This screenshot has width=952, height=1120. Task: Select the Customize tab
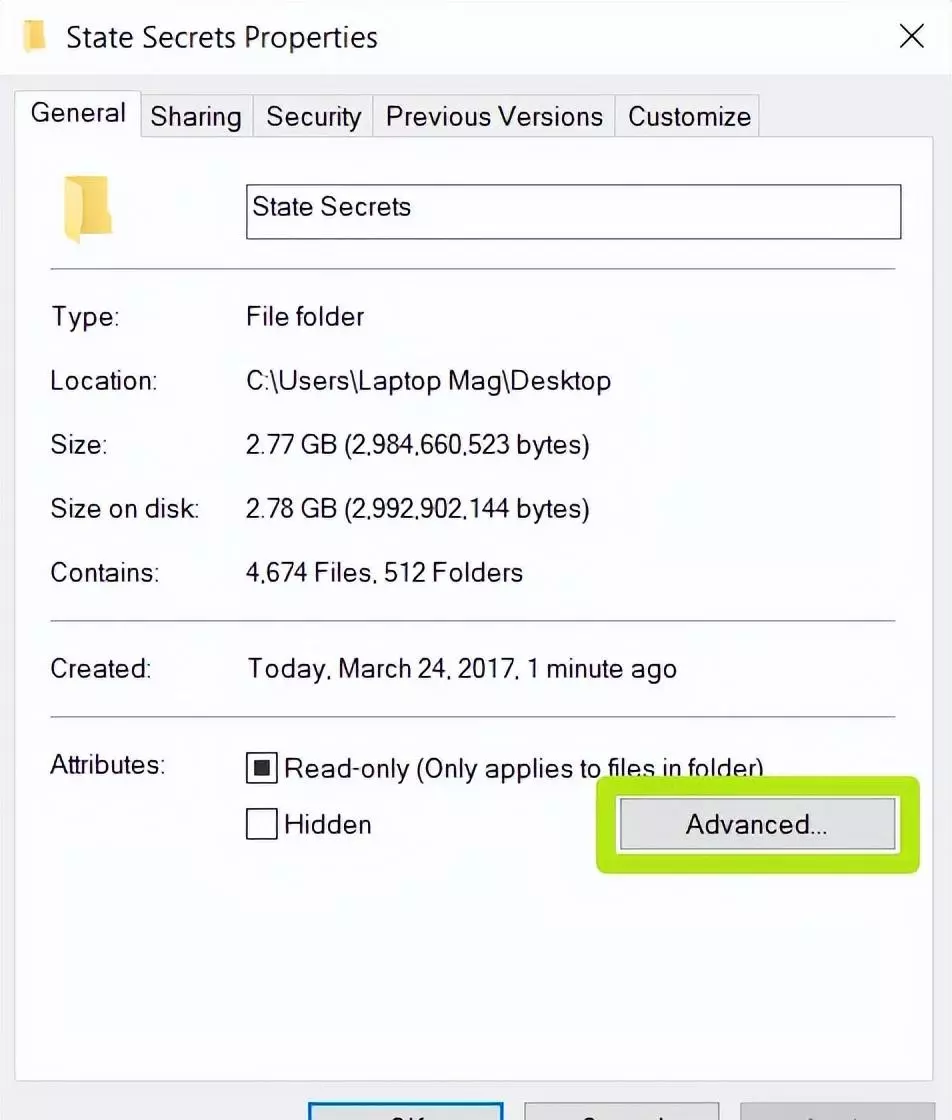coord(689,116)
